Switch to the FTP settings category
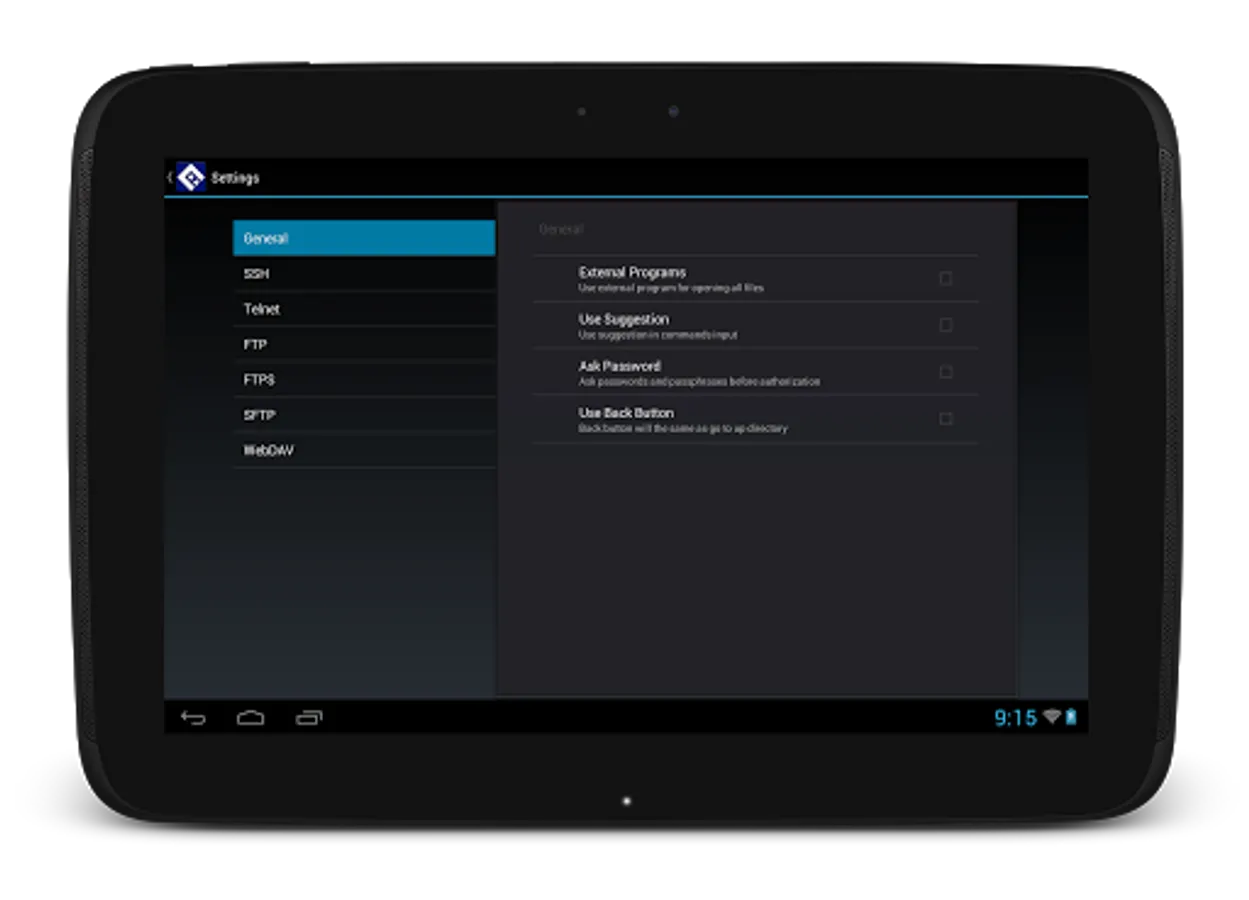The height and width of the screenshot is (900, 1249). tap(364, 344)
